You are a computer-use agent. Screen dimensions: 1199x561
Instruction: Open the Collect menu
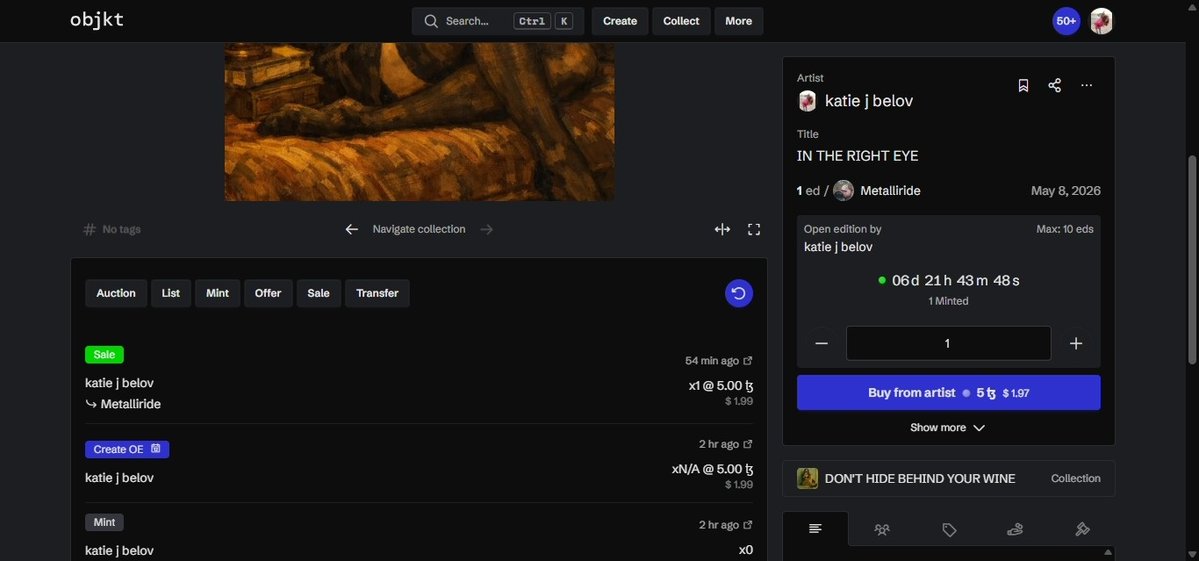tap(681, 21)
